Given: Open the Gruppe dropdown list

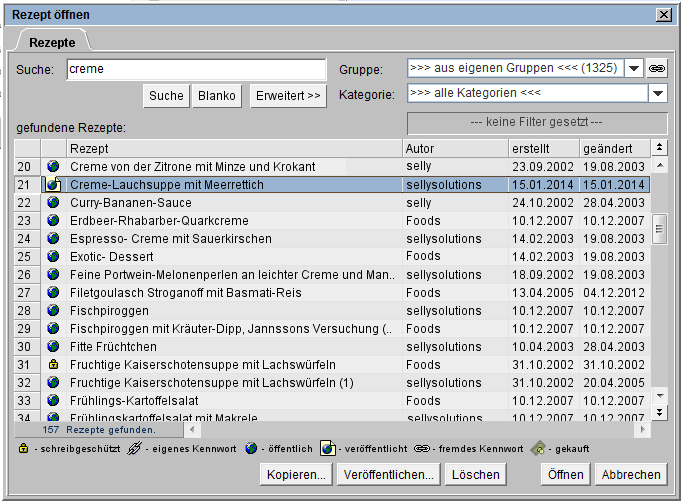Looking at the screenshot, I should tap(634, 69).
